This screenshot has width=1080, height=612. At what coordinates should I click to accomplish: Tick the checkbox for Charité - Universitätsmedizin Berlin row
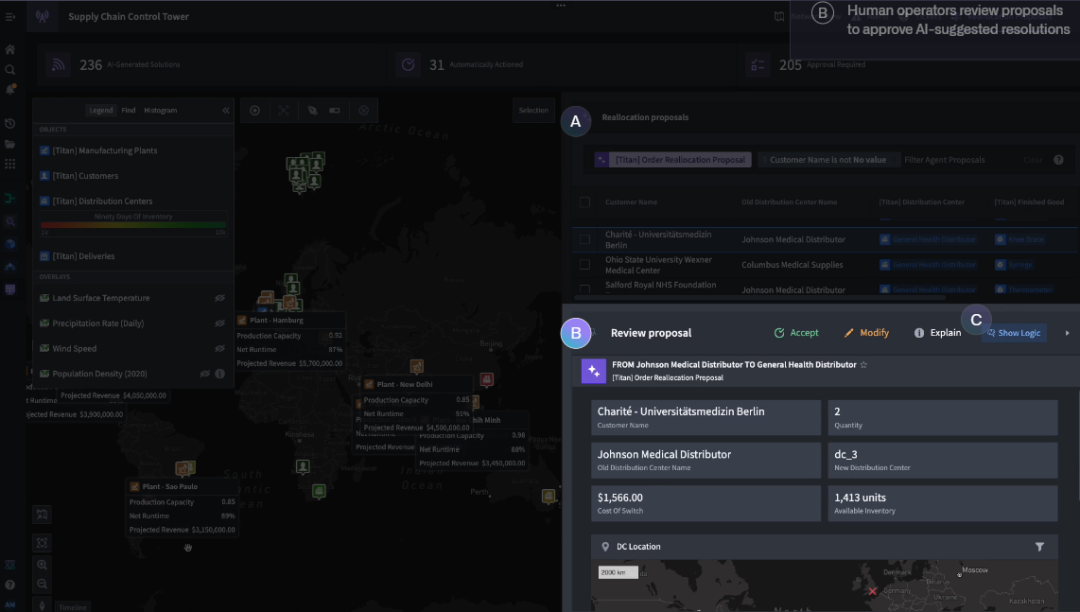584,240
